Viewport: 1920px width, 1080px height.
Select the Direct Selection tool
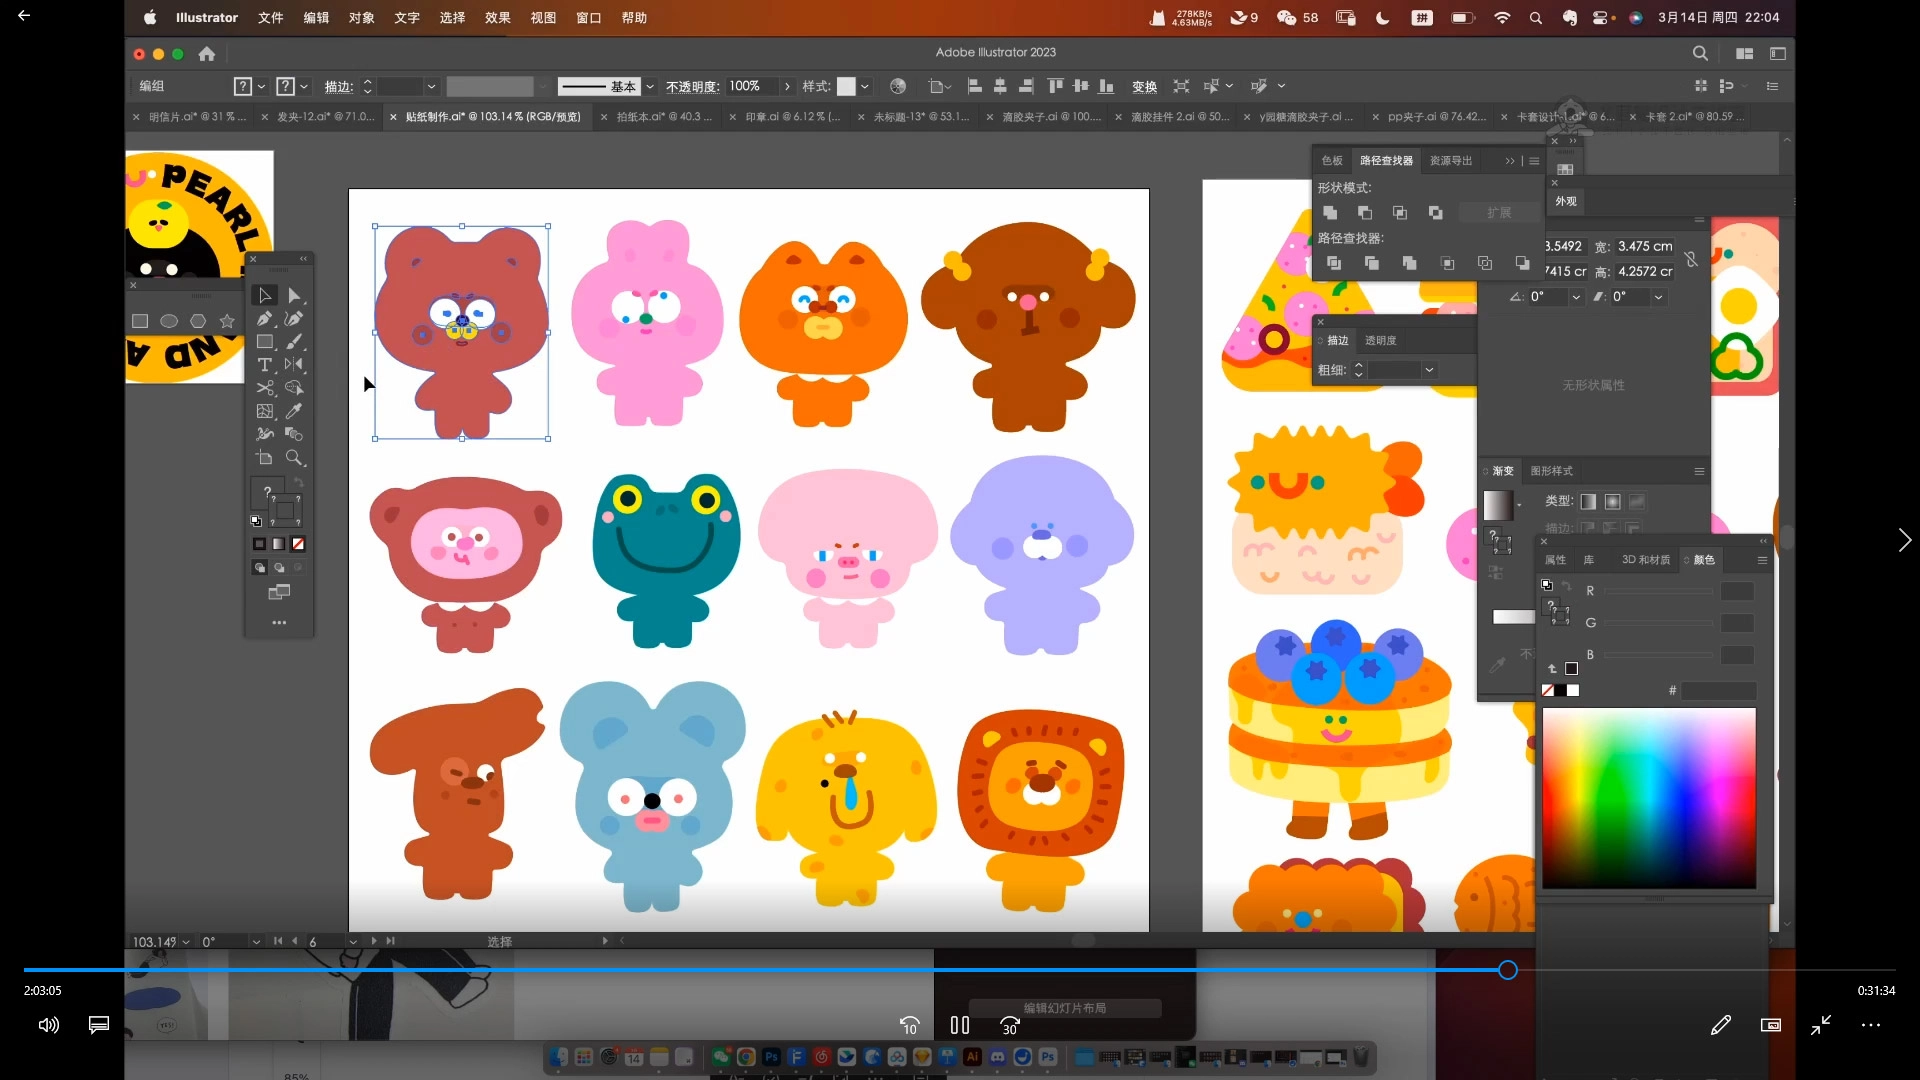coord(294,296)
